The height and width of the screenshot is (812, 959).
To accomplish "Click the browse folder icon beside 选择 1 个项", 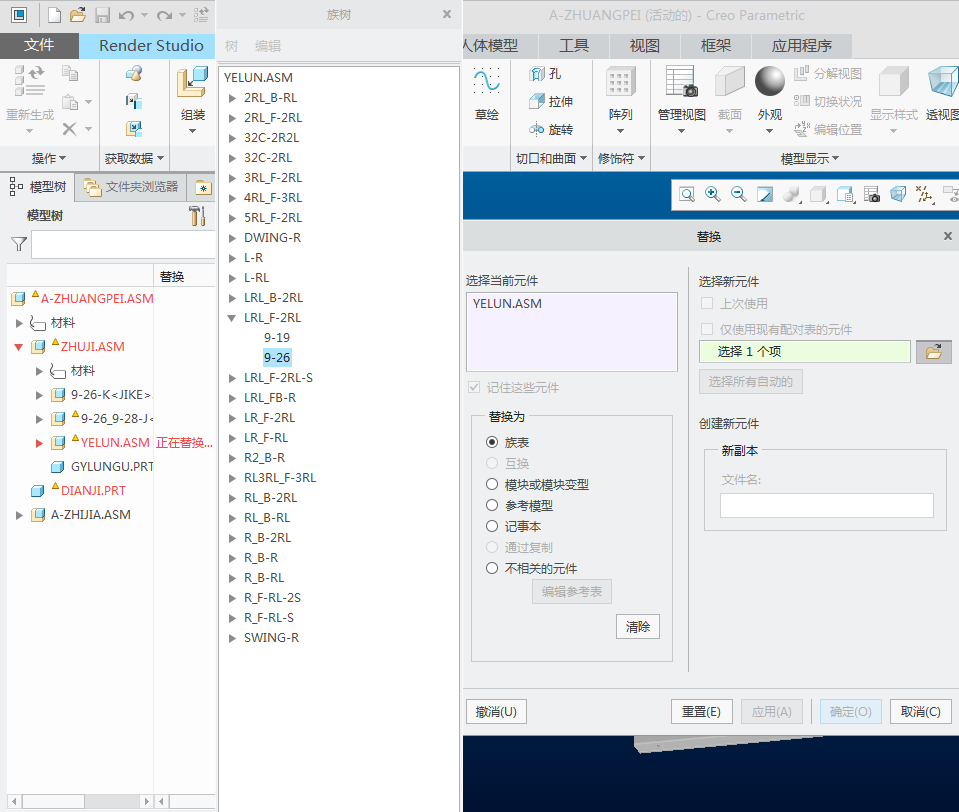I will (x=933, y=352).
